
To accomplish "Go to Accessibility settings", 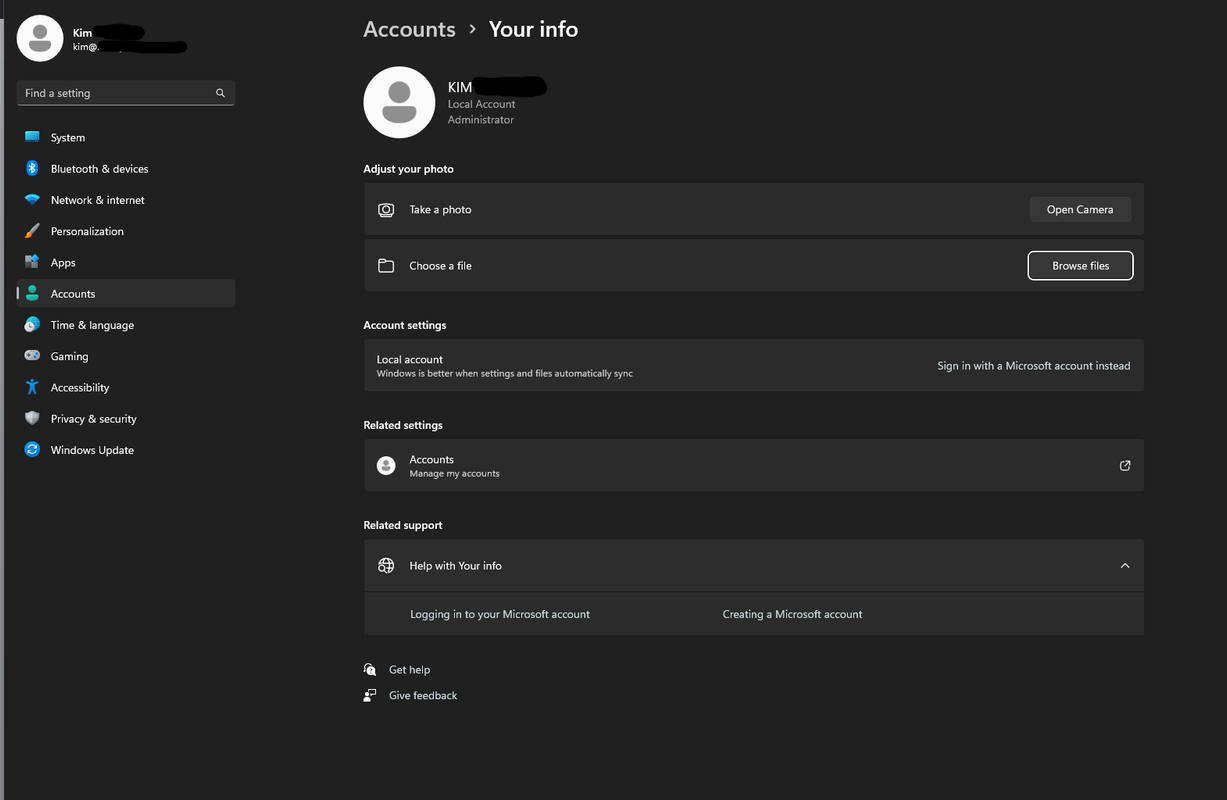I will click(x=126, y=387).
